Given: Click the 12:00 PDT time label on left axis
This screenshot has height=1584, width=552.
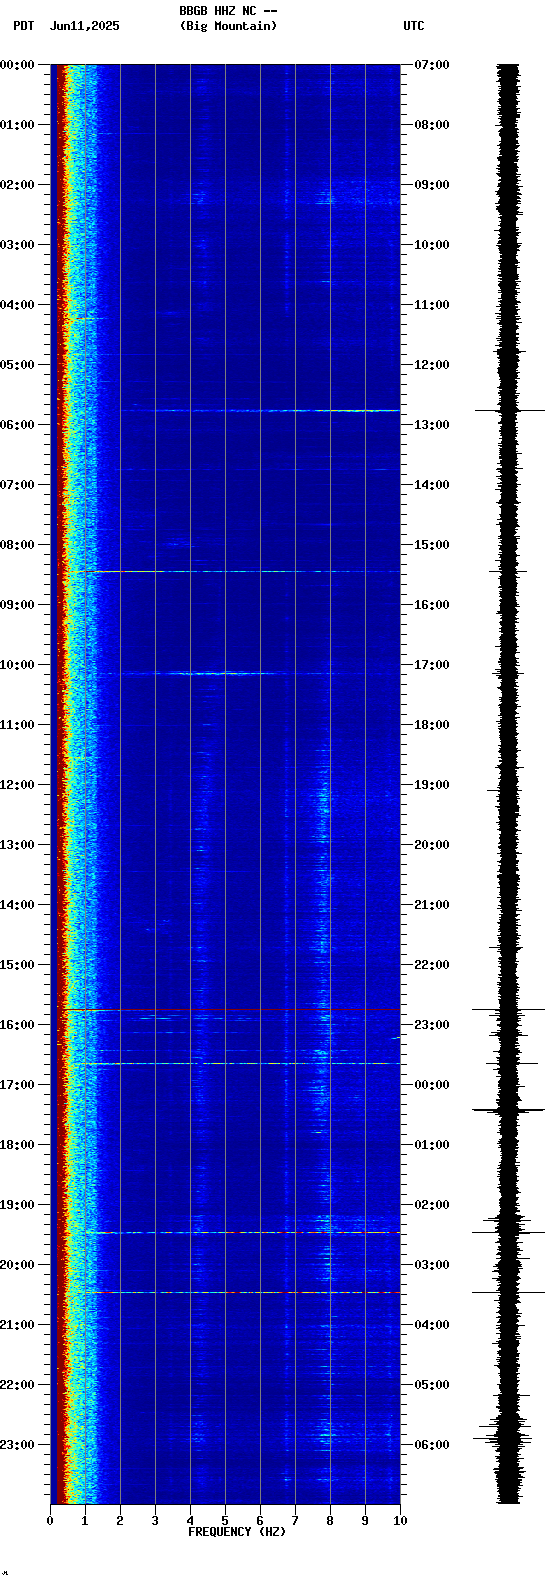Looking at the screenshot, I should tap(18, 785).
